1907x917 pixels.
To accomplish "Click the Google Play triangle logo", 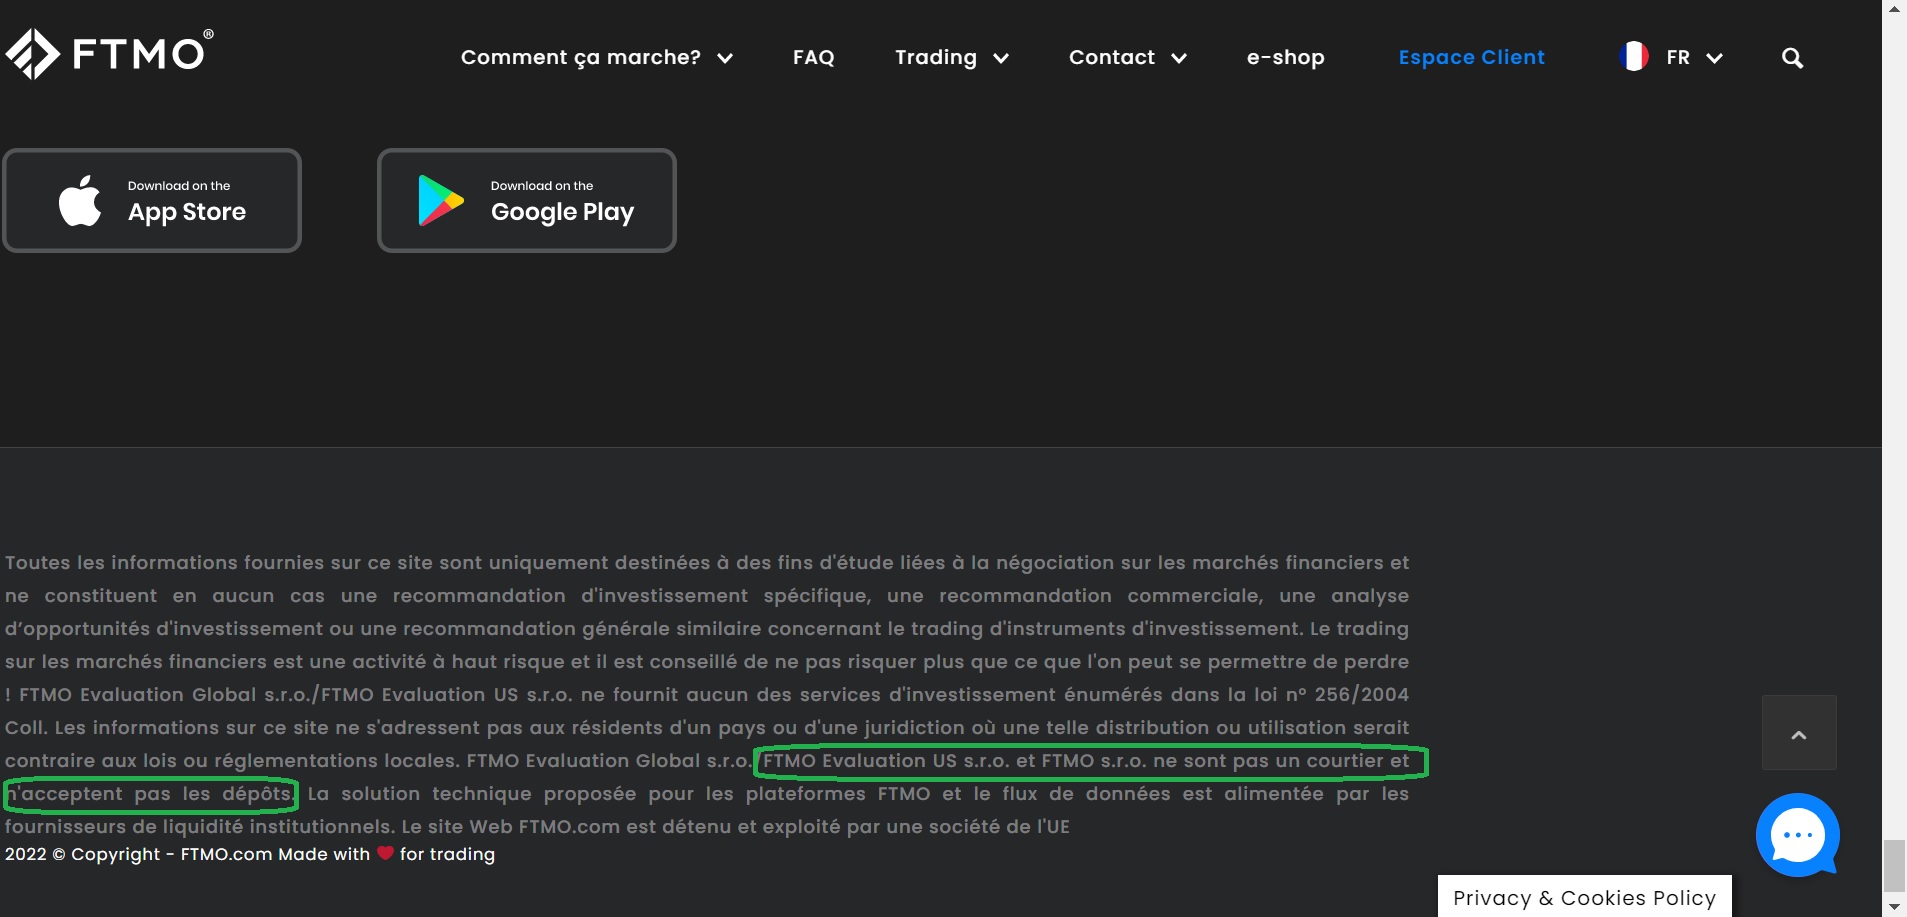I will (440, 201).
